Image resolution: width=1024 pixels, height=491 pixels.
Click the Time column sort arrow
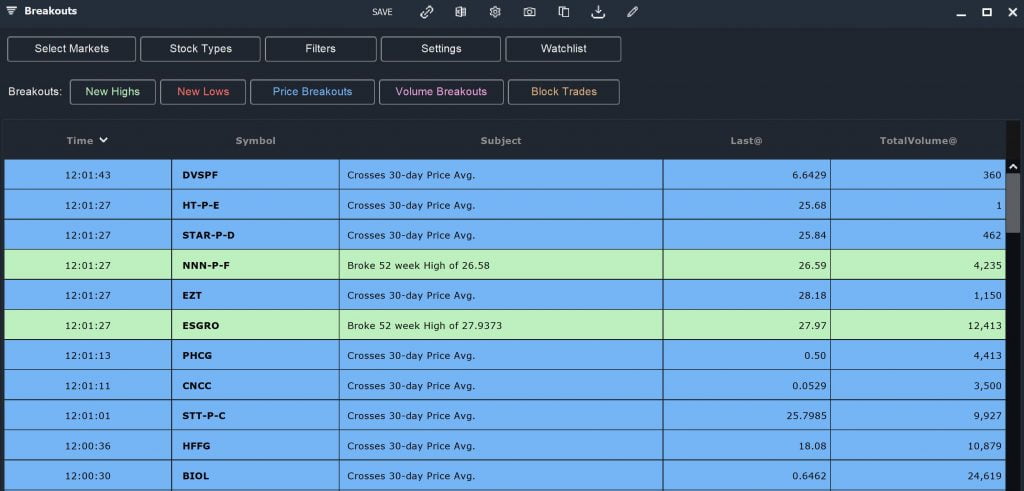[103, 141]
